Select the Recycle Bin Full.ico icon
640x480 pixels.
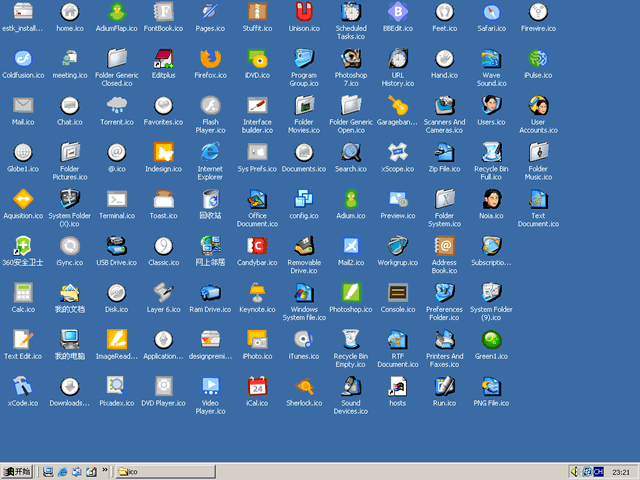491,152
